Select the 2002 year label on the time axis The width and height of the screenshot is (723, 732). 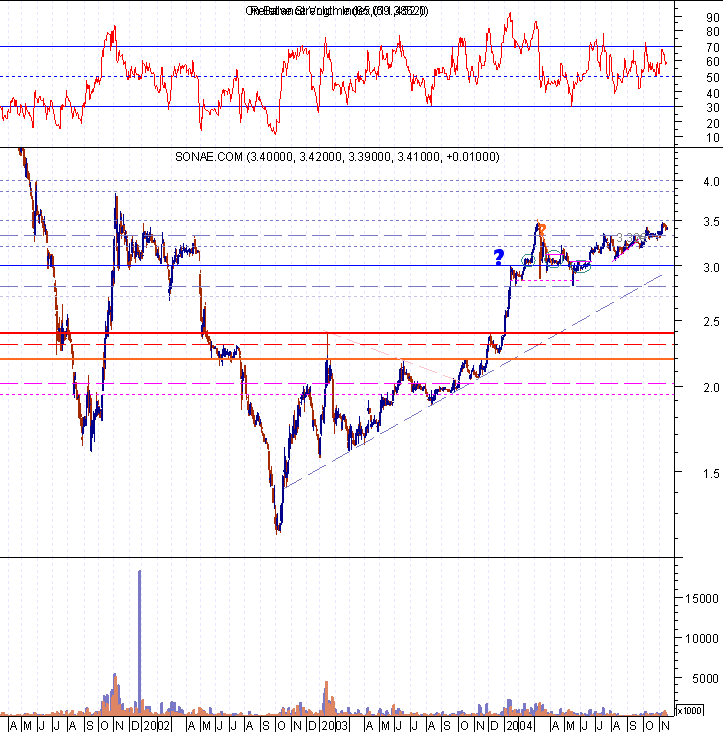click(x=157, y=725)
